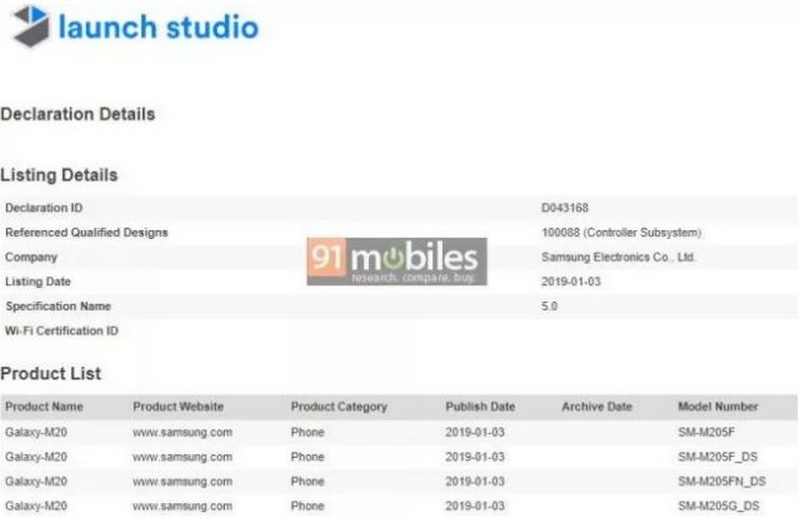Click the Product Name column header
The height and width of the screenshot is (518, 800).
(x=44, y=407)
